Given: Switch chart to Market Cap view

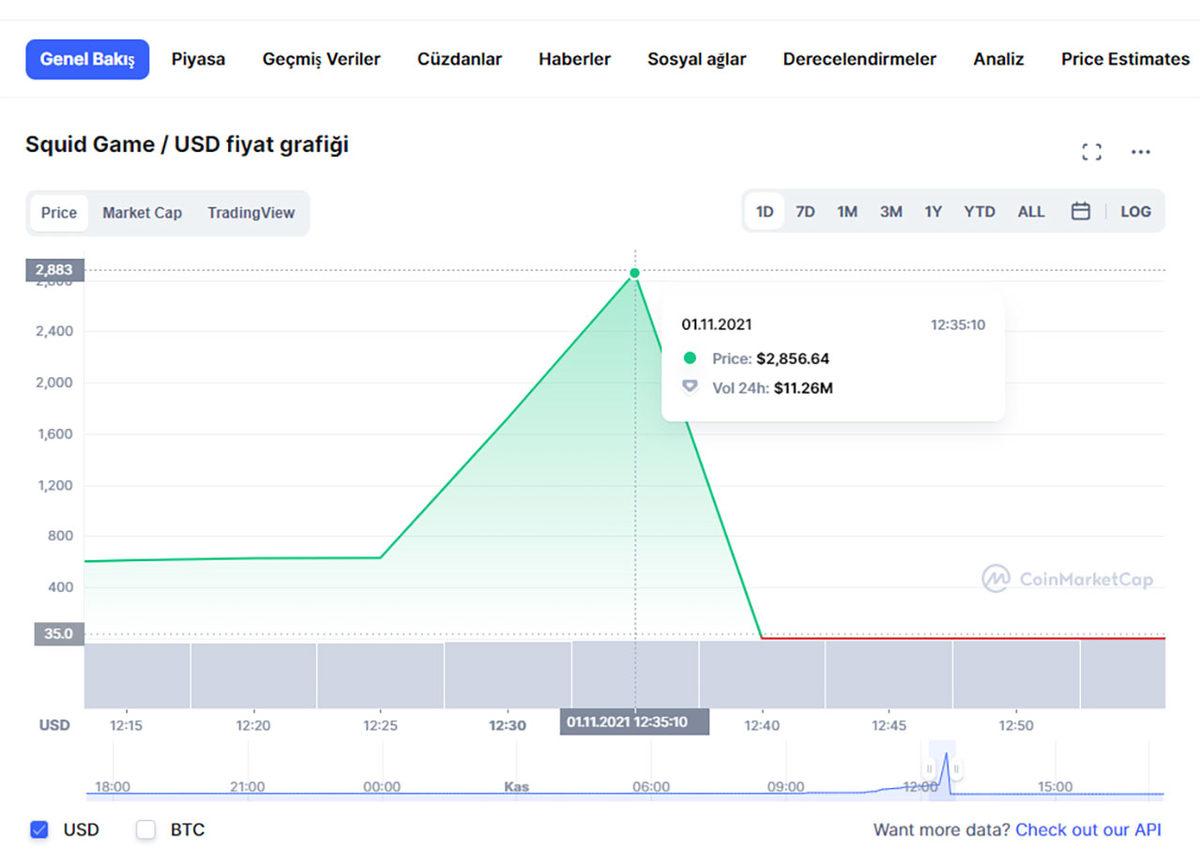Looking at the screenshot, I should (x=141, y=212).
